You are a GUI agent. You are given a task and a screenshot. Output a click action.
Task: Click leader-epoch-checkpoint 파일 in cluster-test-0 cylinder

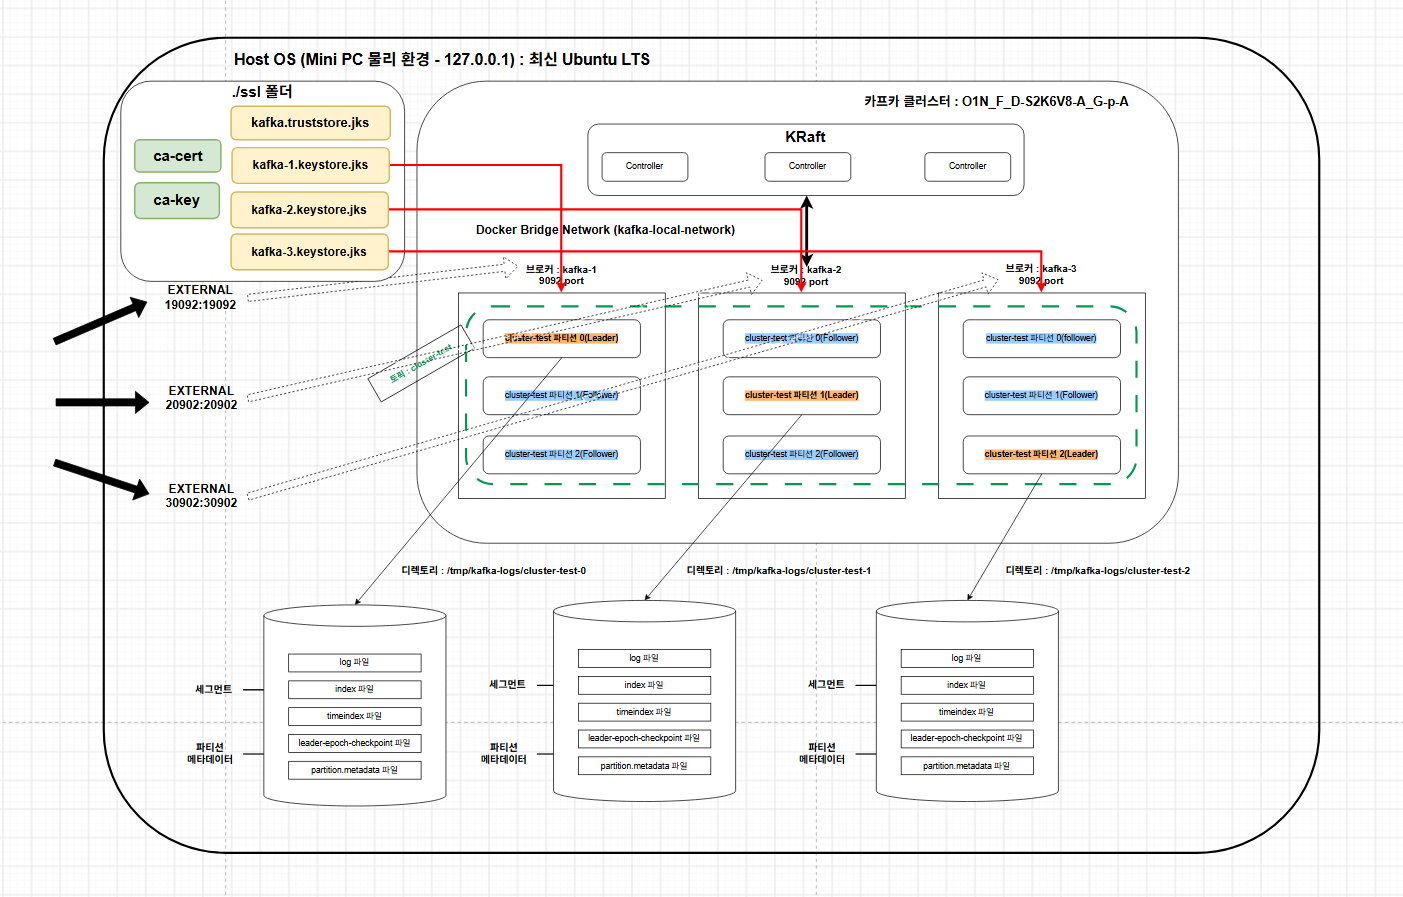354,743
